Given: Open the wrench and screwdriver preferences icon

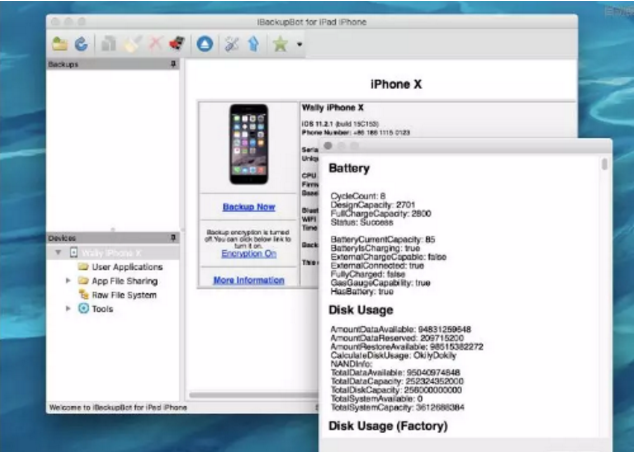Looking at the screenshot, I should (232, 44).
